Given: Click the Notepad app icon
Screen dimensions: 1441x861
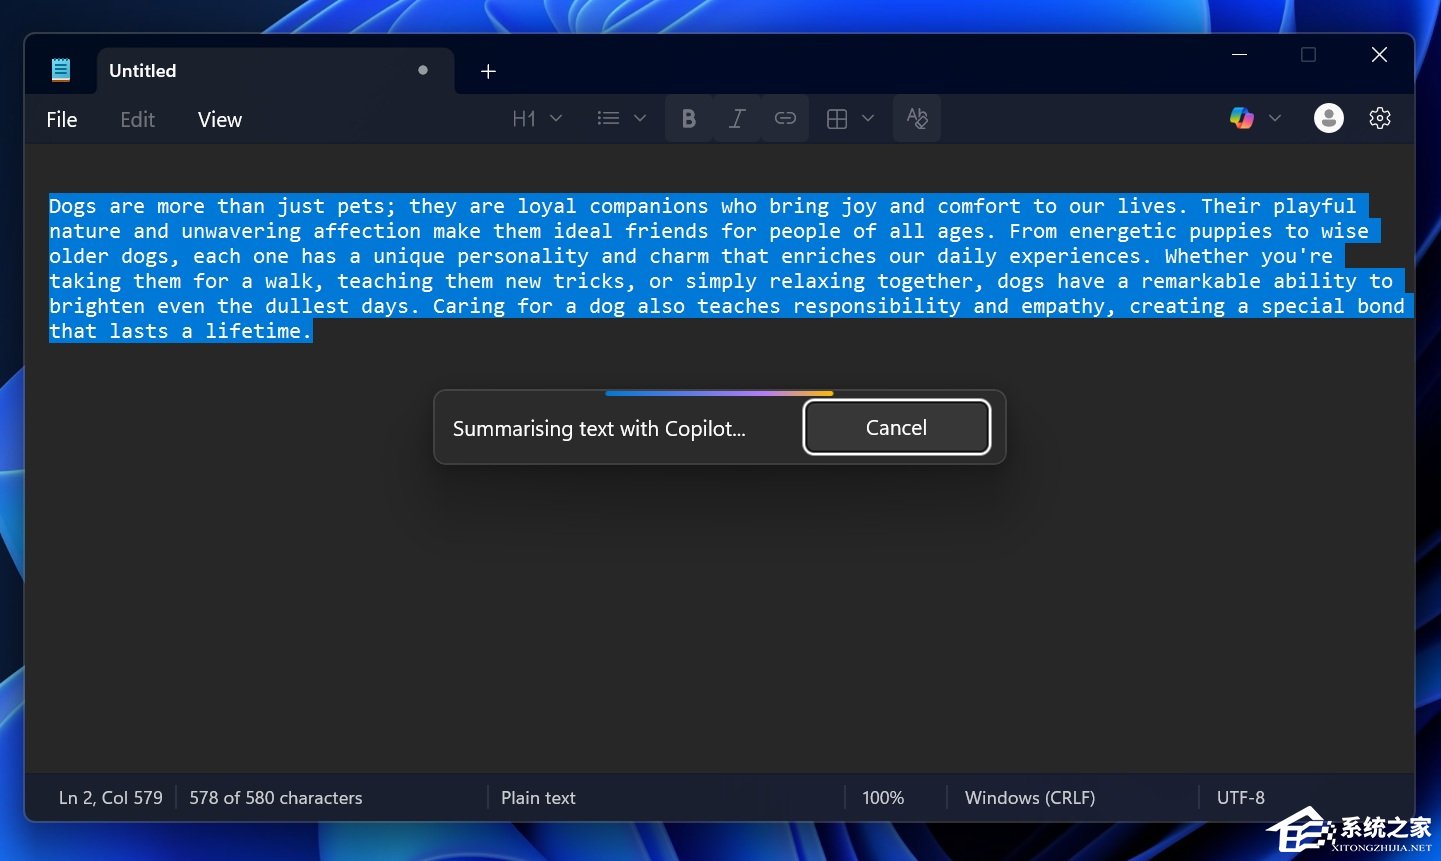Looking at the screenshot, I should [x=61, y=70].
